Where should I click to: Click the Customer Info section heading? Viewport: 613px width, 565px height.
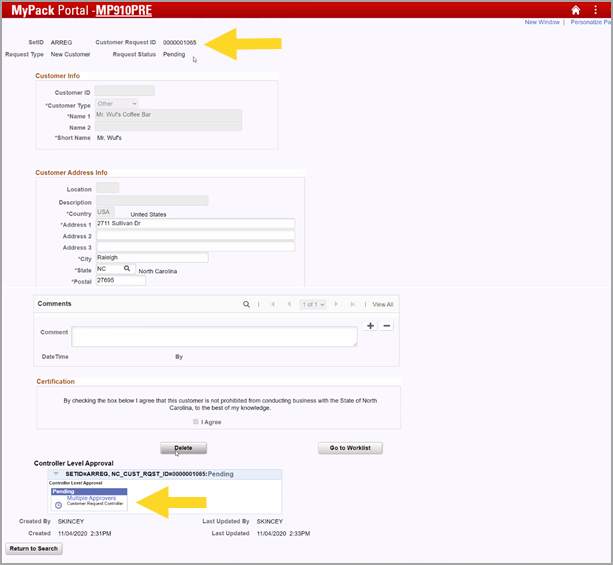pyautogui.click(x=57, y=75)
